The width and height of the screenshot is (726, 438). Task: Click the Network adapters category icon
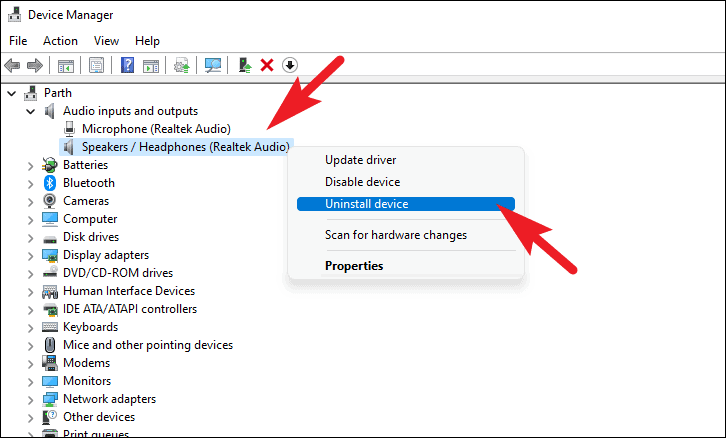[x=50, y=399]
